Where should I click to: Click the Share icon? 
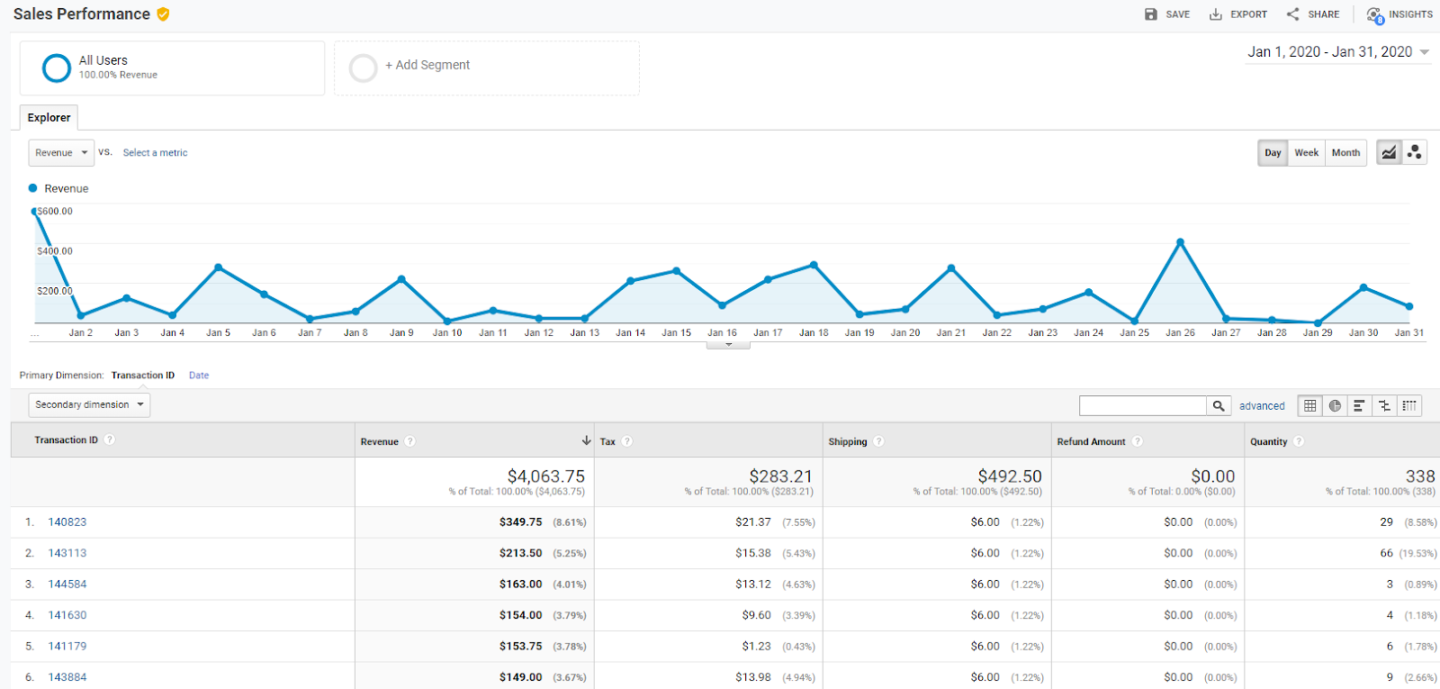tap(1293, 15)
